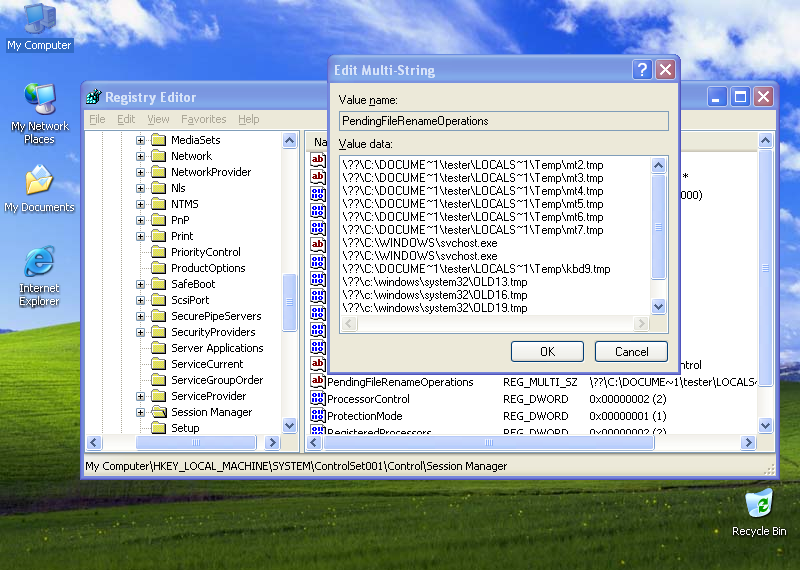Click the tree pane horizontal scroll right arrow

pos(272,442)
